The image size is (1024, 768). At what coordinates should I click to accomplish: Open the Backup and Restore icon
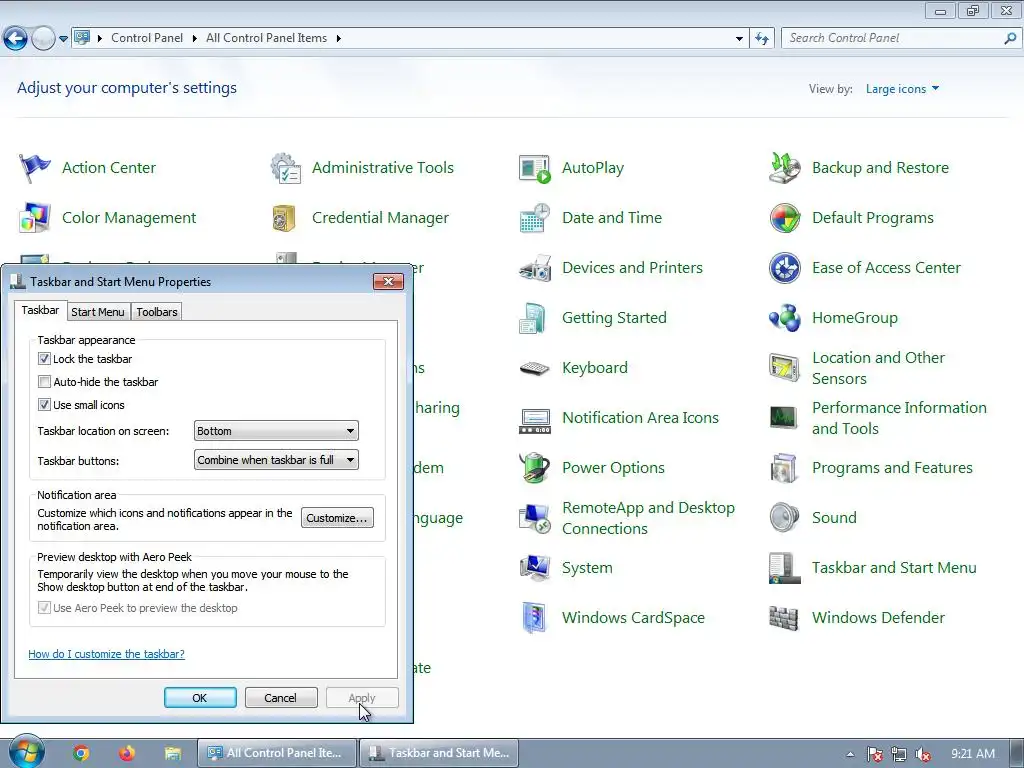[x=784, y=168]
